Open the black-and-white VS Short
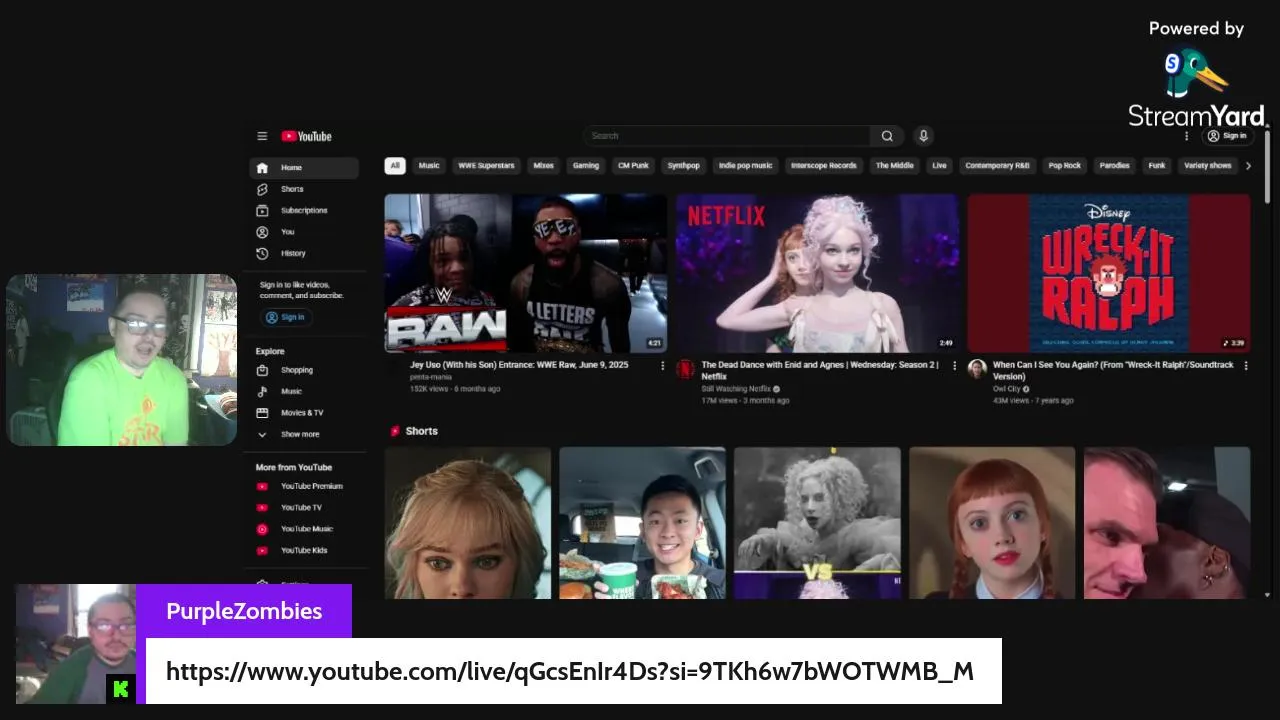1280x720 pixels. (817, 523)
